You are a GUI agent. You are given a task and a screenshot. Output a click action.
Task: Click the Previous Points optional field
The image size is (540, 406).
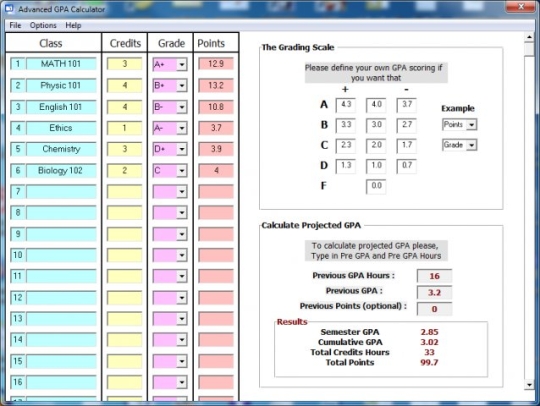pyautogui.click(x=434, y=309)
